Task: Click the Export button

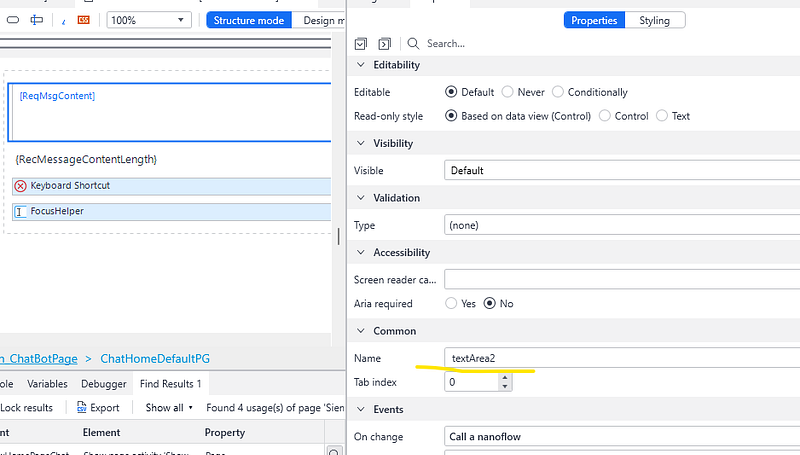Action: click(x=98, y=408)
